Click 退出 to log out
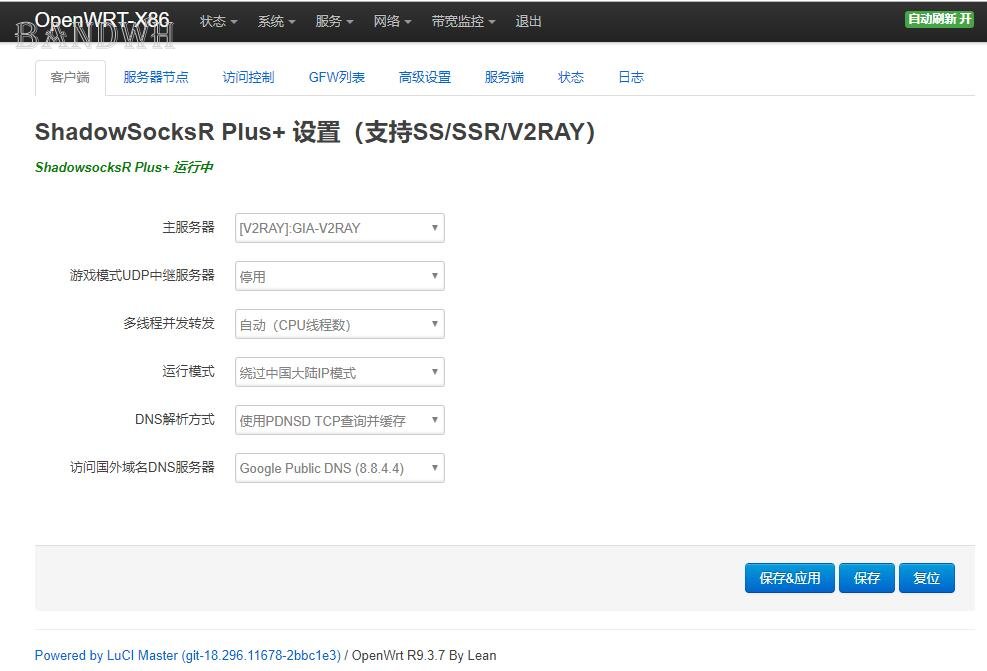The image size is (987, 671). tap(528, 21)
